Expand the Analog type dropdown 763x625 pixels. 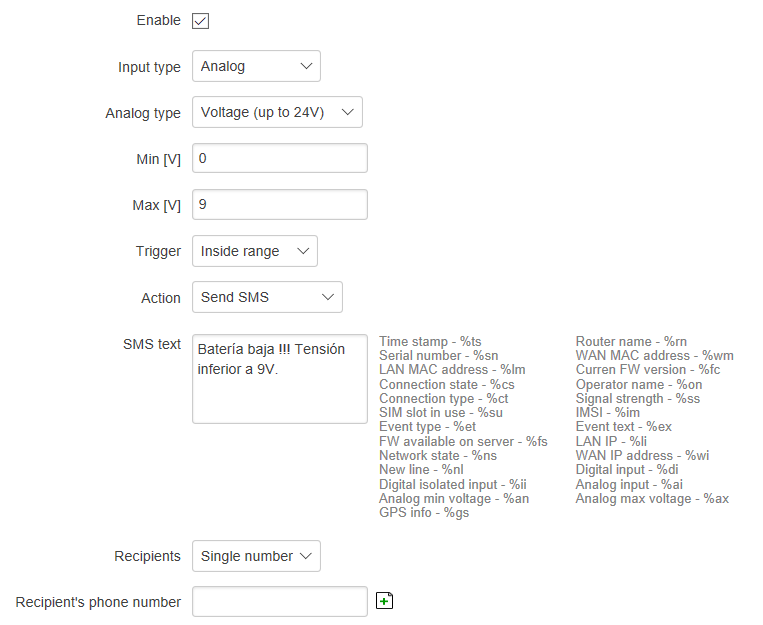tap(277, 112)
